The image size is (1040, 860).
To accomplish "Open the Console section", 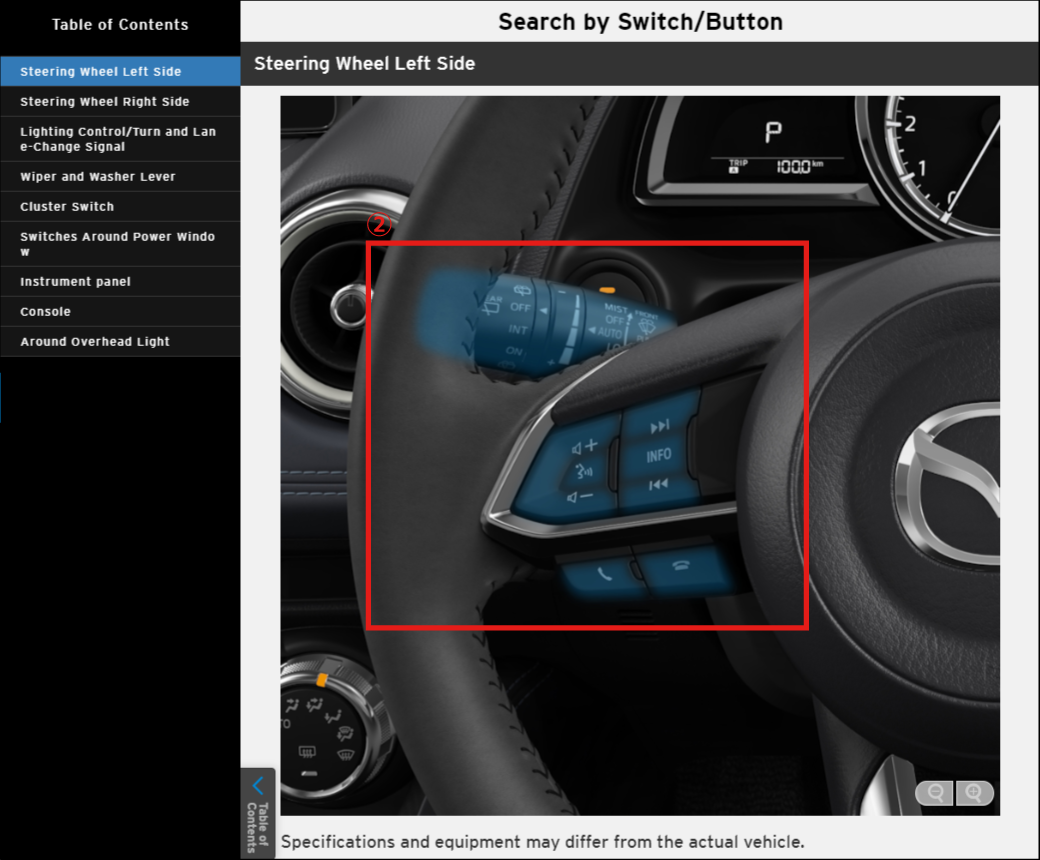I will 46,311.
